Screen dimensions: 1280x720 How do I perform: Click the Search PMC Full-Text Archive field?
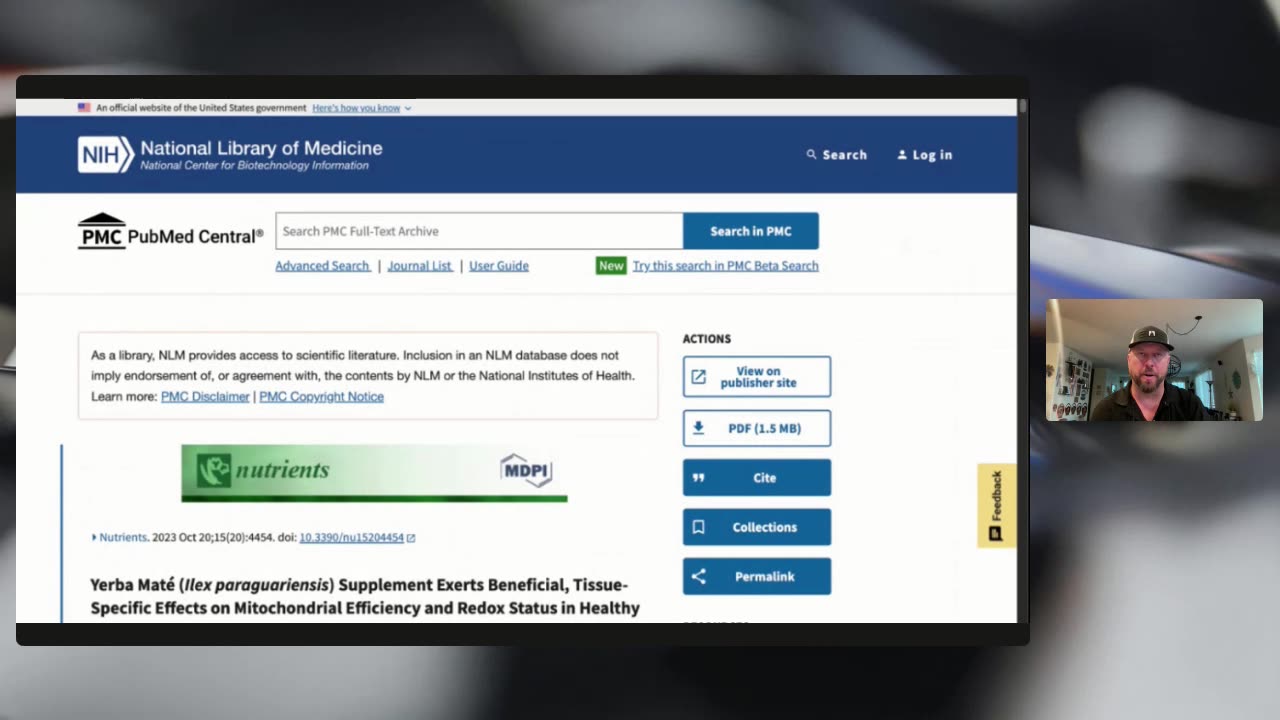tap(479, 231)
